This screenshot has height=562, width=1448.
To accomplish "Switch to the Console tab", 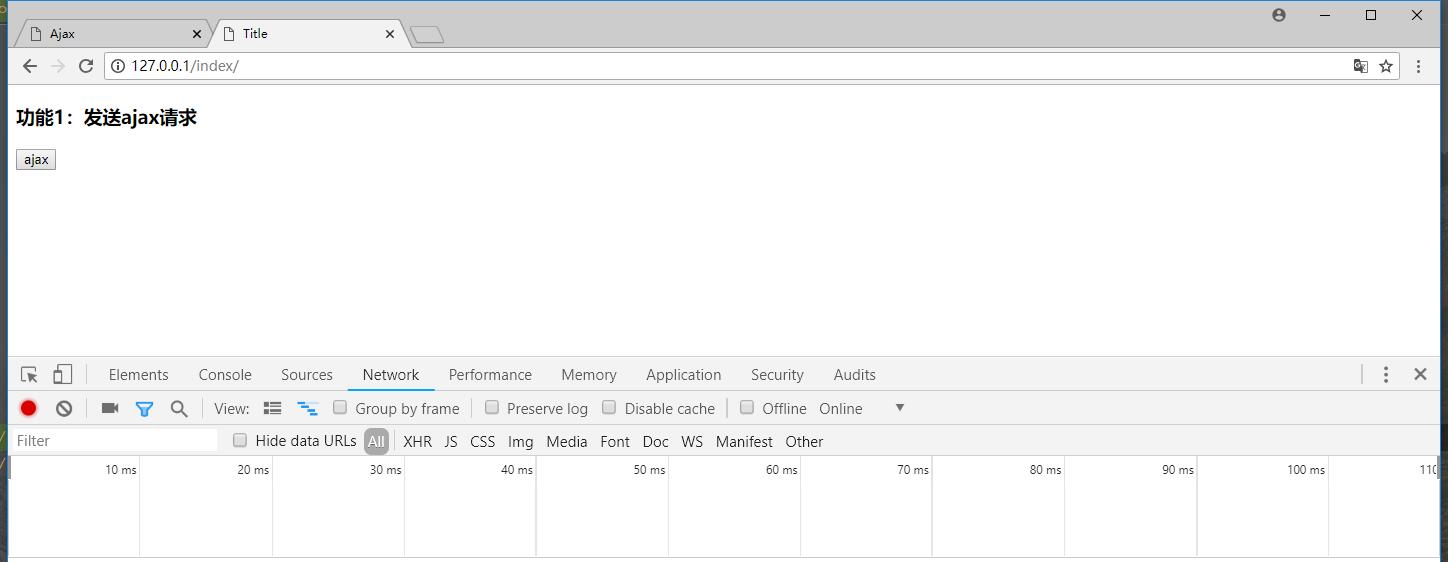I will click(x=225, y=375).
